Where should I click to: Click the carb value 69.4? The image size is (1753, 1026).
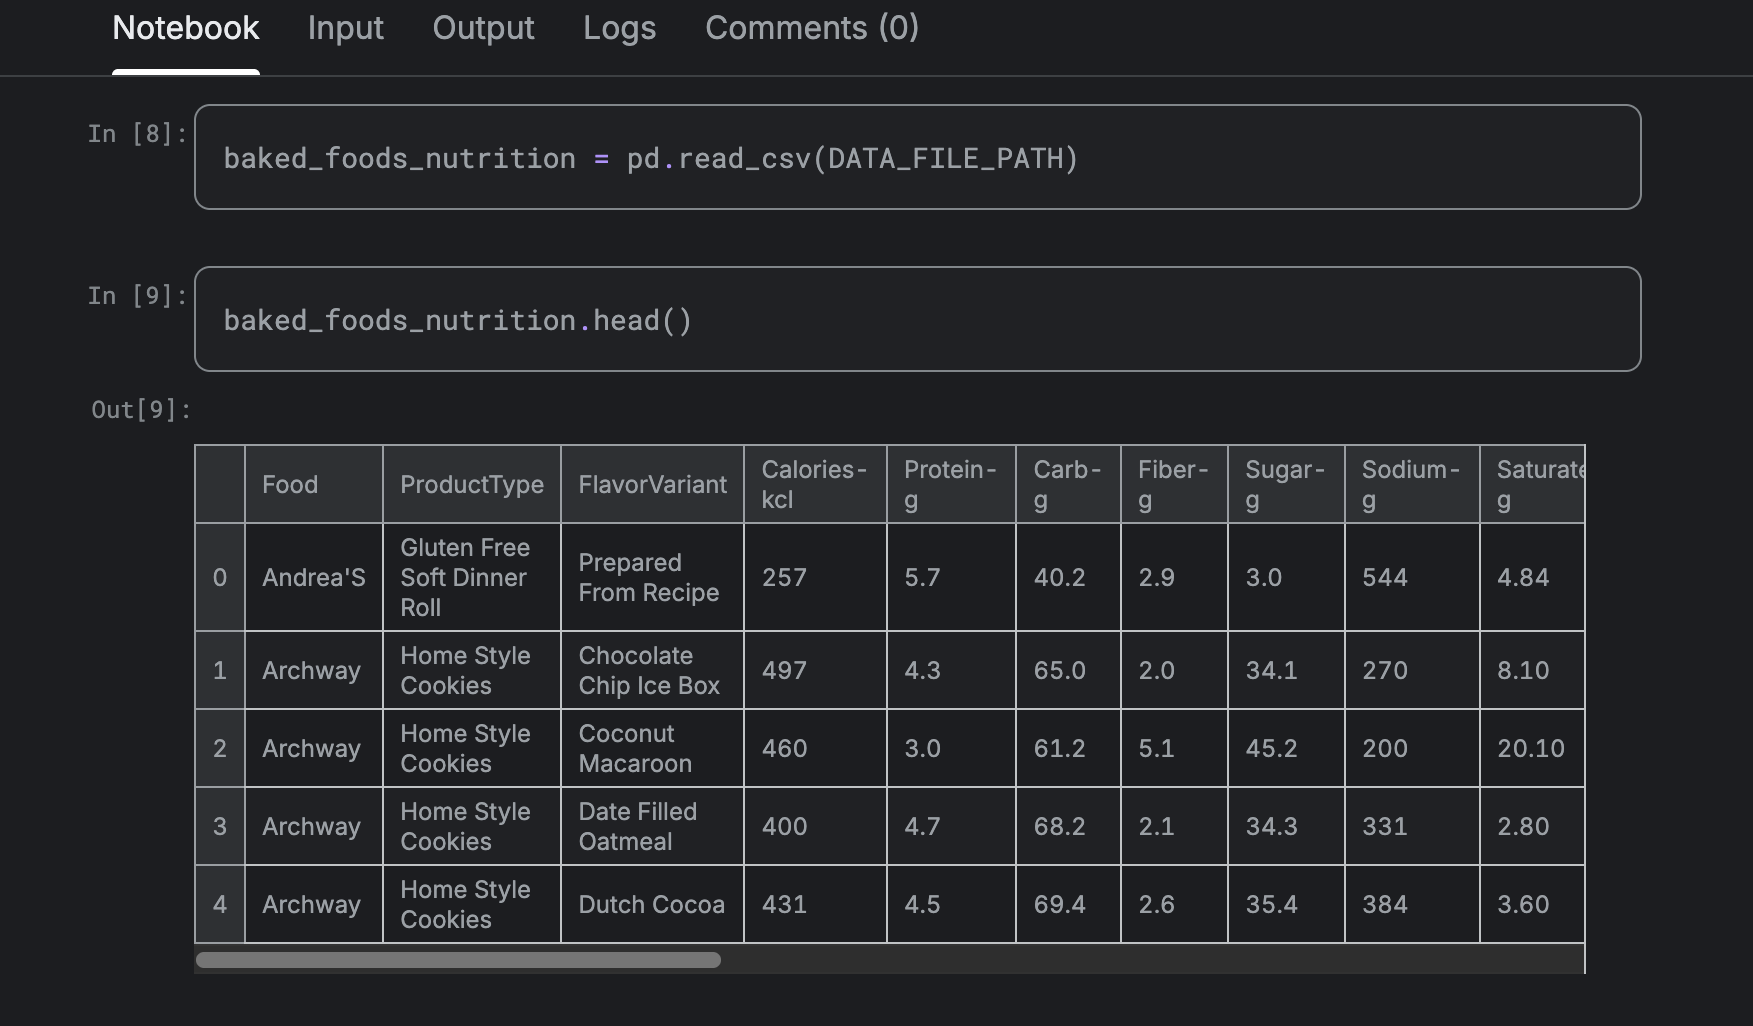point(1068,904)
